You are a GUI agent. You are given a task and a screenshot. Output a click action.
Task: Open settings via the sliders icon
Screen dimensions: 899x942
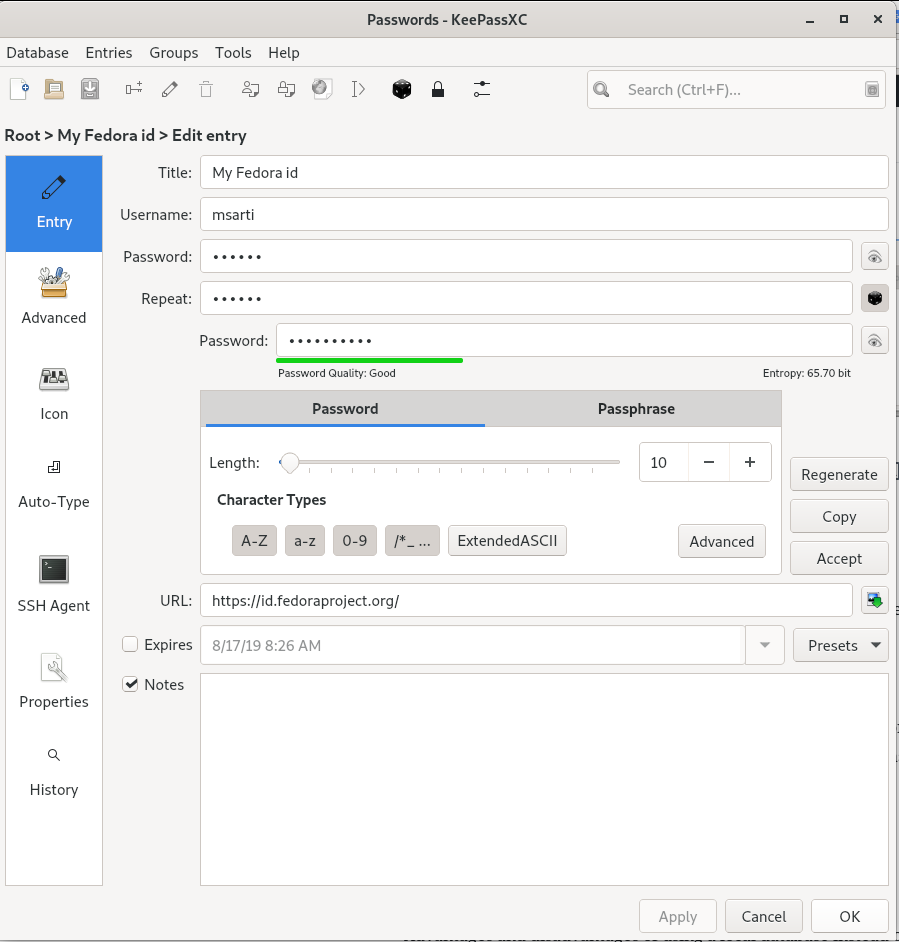pyautogui.click(x=482, y=89)
